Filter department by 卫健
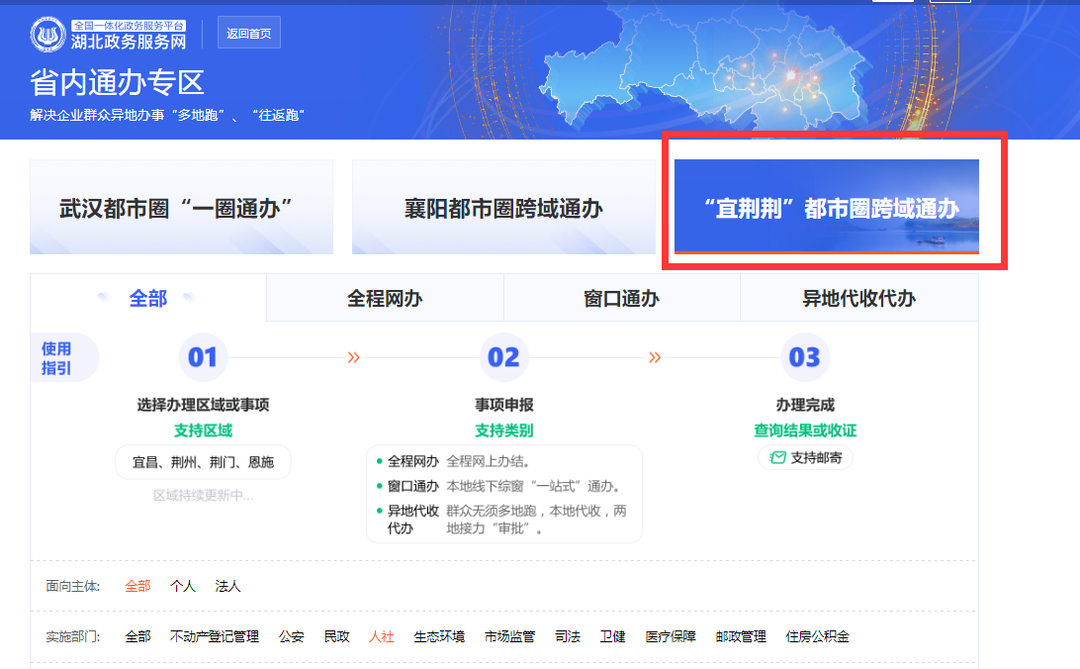Viewport: 1080px width, 669px height. click(x=612, y=637)
